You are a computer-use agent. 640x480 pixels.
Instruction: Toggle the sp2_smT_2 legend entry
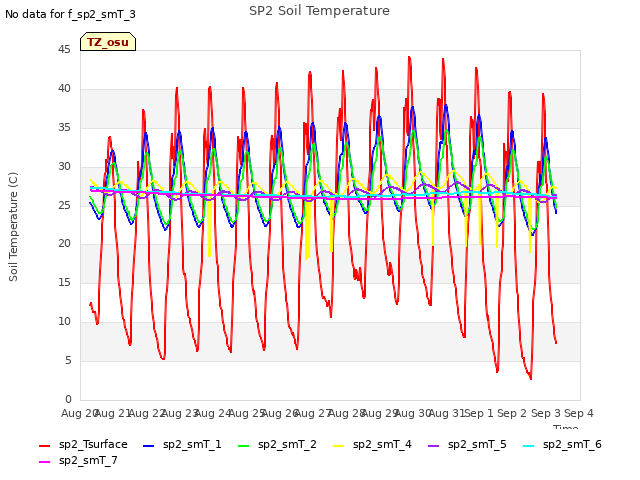click(278, 444)
